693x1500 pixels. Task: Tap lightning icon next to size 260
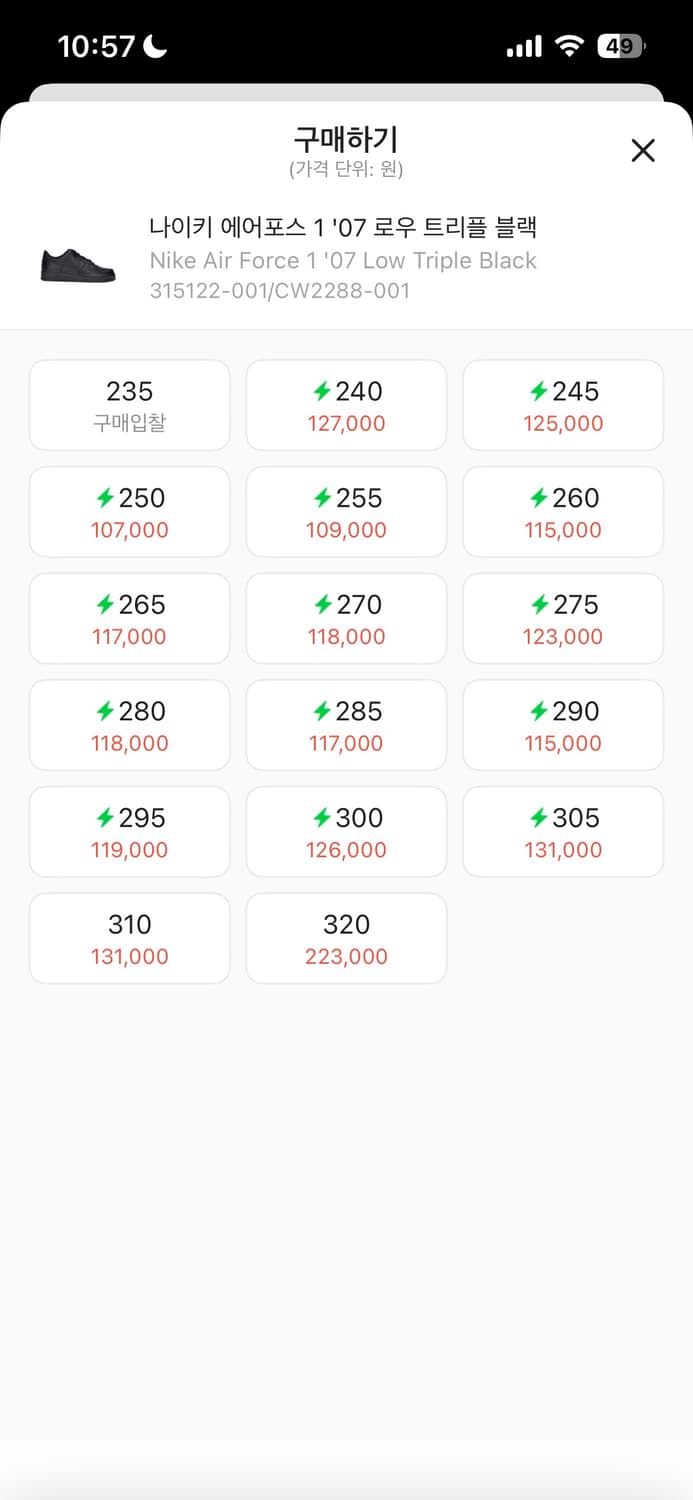coord(539,498)
